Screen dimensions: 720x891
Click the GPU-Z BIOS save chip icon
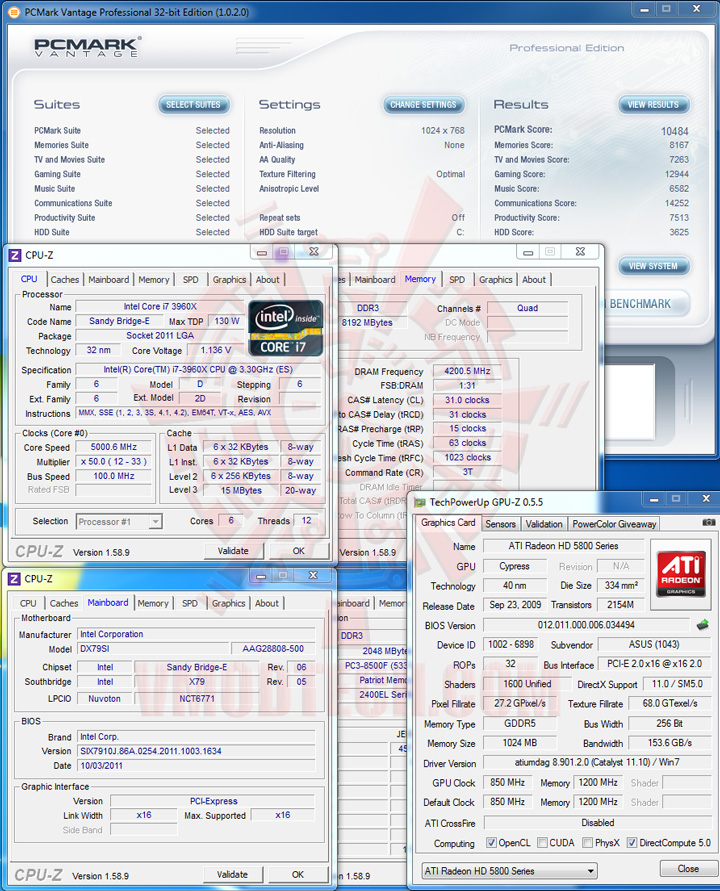coord(702,625)
